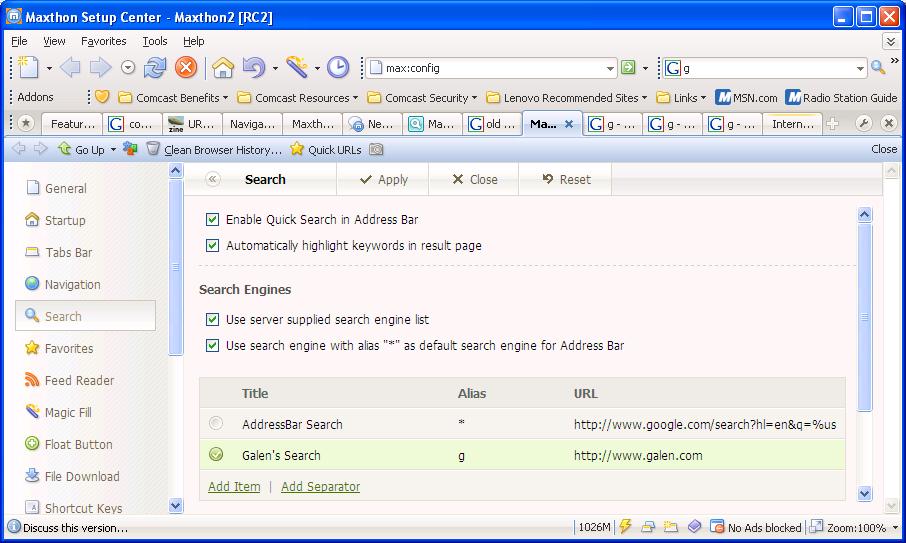Toggle default search engine alias checkbox
The height and width of the screenshot is (543, 906).
[x=213, y=345]
